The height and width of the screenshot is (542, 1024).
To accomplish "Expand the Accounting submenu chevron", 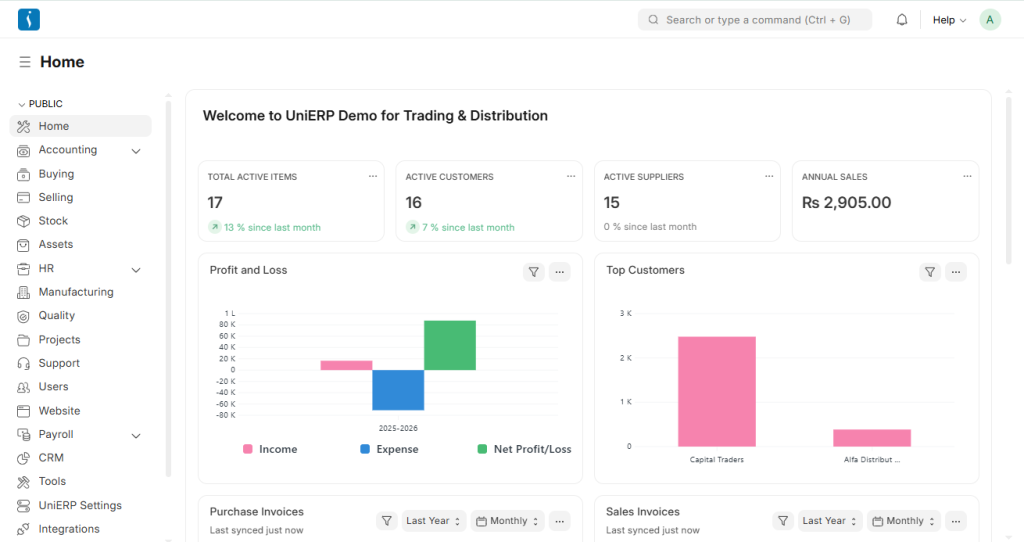I will point(136,151).
